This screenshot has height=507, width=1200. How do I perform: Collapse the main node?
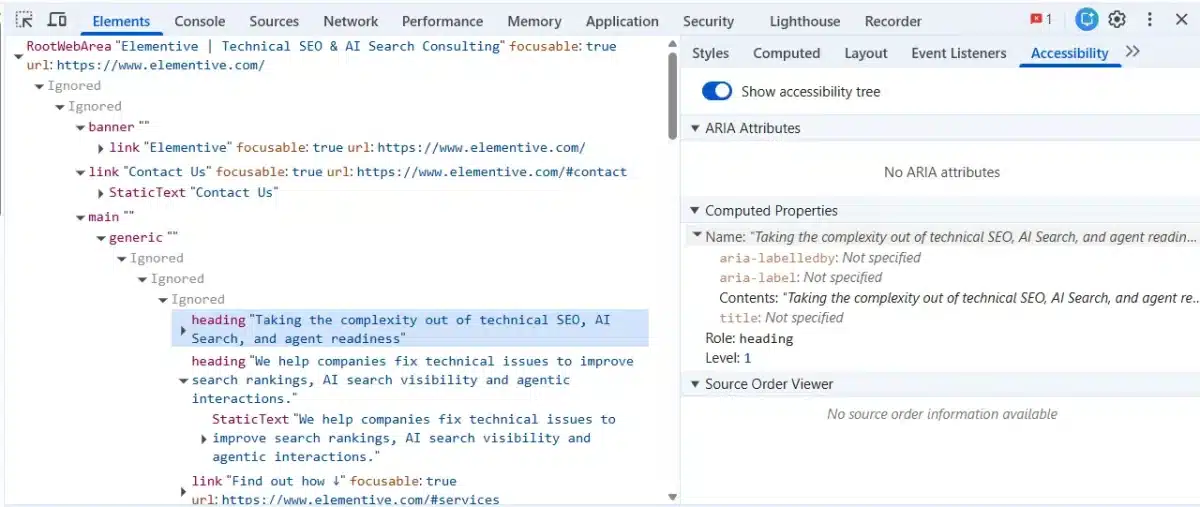click(80, 217)
